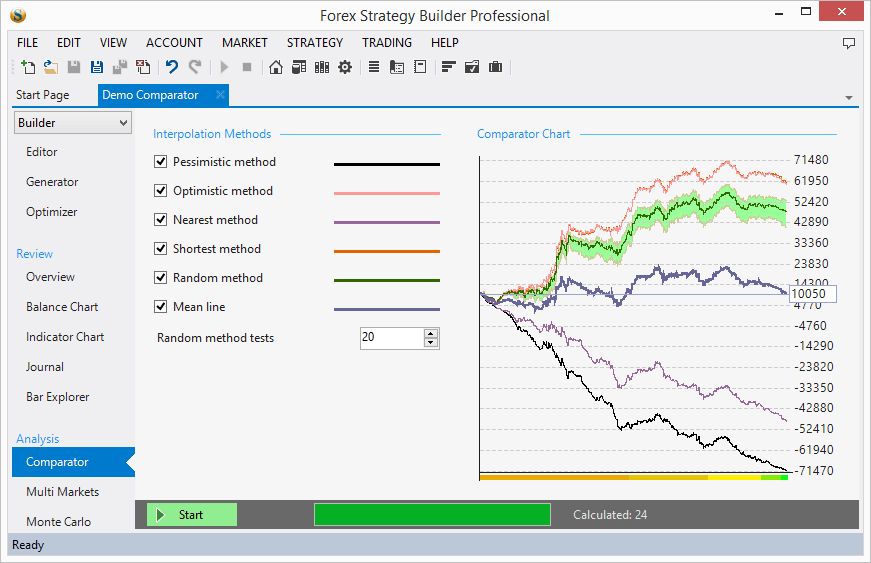871x563 pixels.
Task: Click the Open strategy folder icon
Action: pos(51,67)
